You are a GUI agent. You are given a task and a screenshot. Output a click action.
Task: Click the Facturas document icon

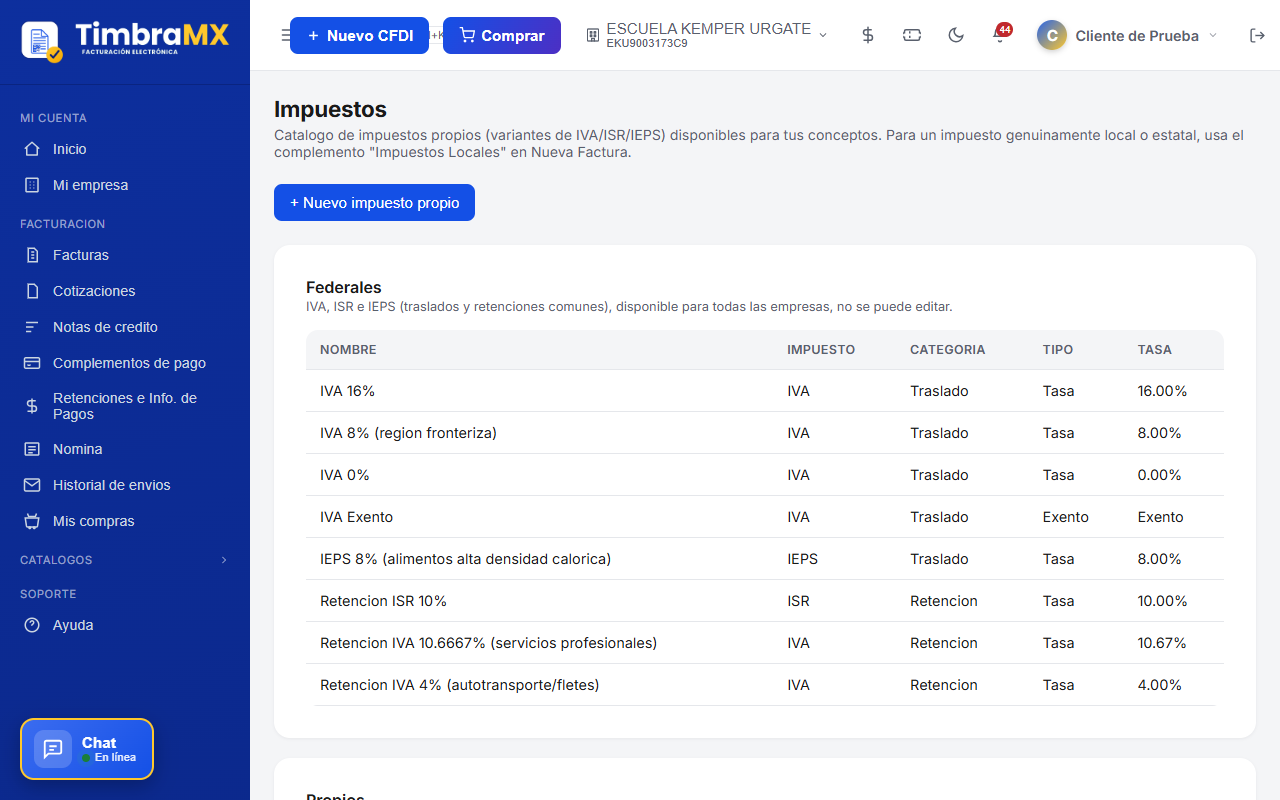click(x=32, y=255)
